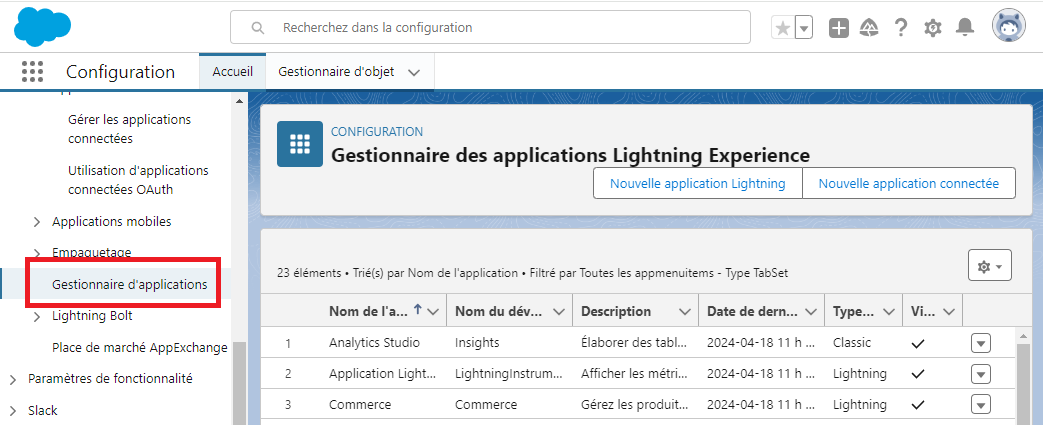The height and width of the screenshot is (425, 1043).
Task: Open Nom de l'application column menu chevron
Action: pyautogui.click(x=433, y=311)
